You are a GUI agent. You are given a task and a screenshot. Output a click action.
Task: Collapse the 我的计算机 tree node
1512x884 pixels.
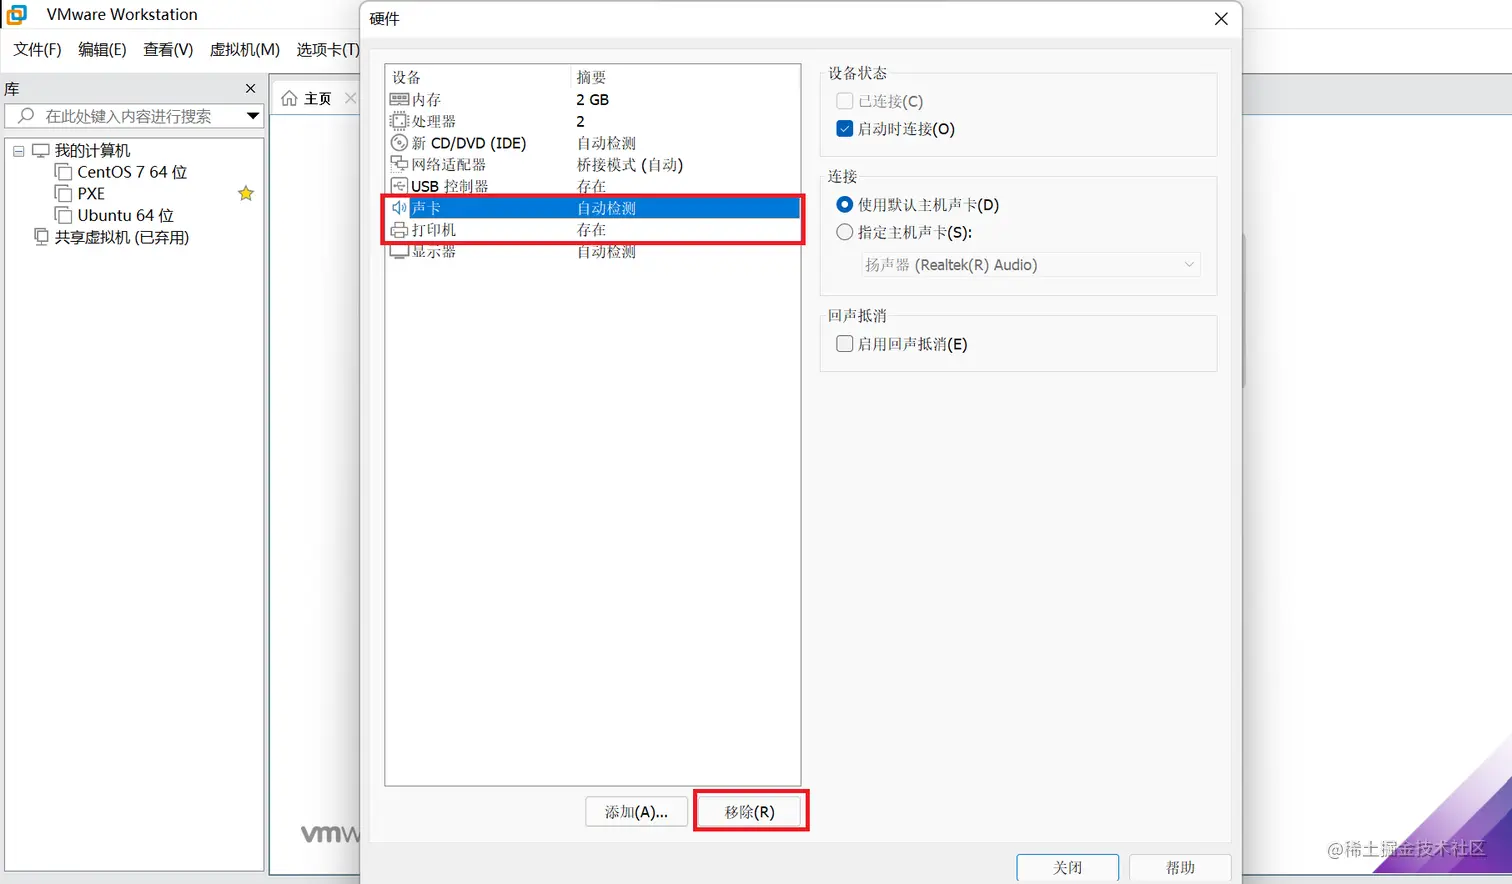click(18, 151)
